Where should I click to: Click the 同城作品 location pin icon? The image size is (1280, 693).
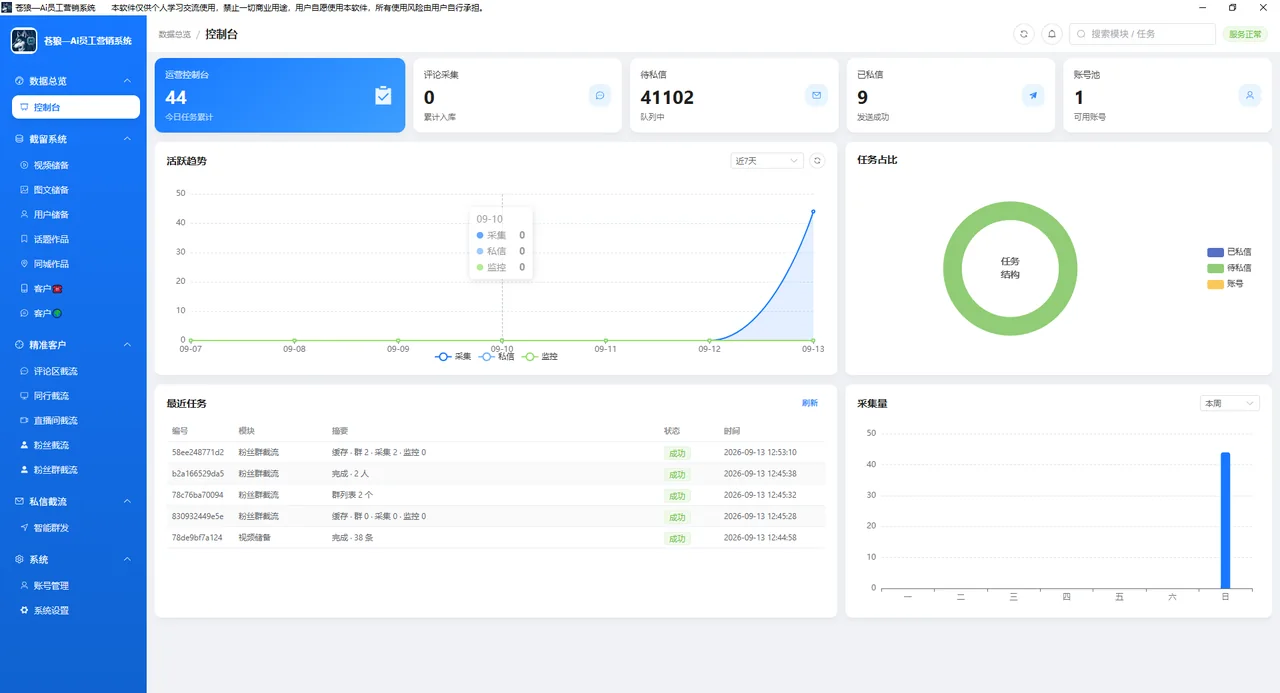point(25,264)
